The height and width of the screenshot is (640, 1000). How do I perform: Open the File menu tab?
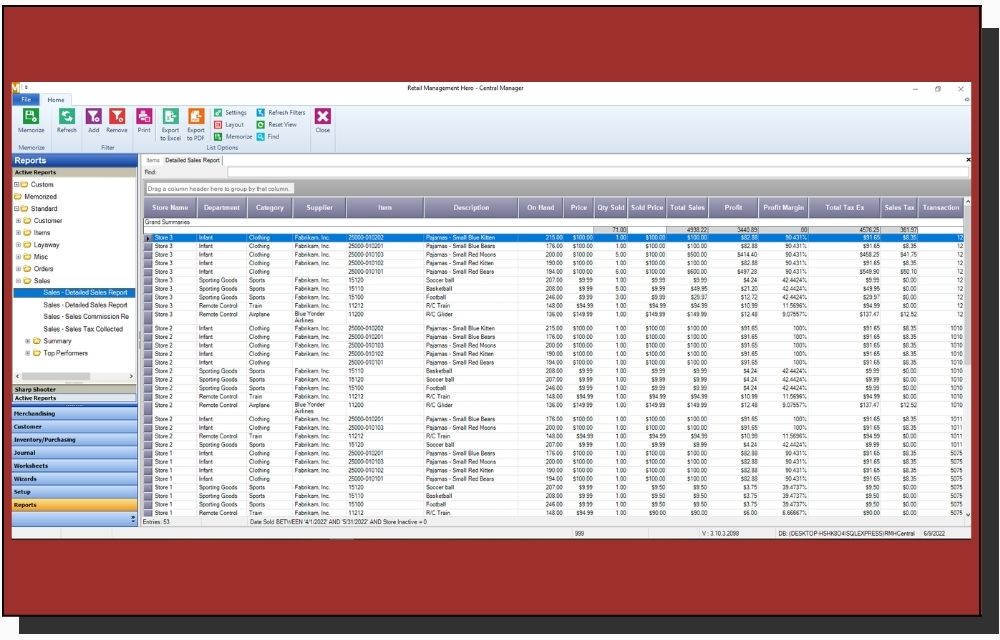[x=26, y=99]
